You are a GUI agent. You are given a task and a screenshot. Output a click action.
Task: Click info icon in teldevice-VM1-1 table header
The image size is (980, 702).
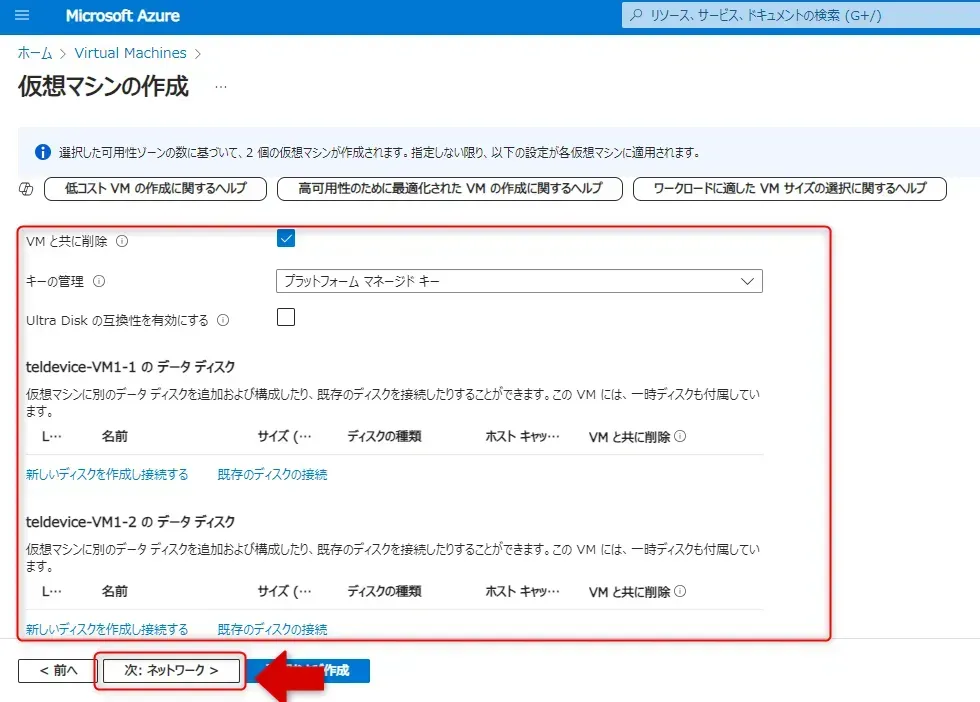680,437
